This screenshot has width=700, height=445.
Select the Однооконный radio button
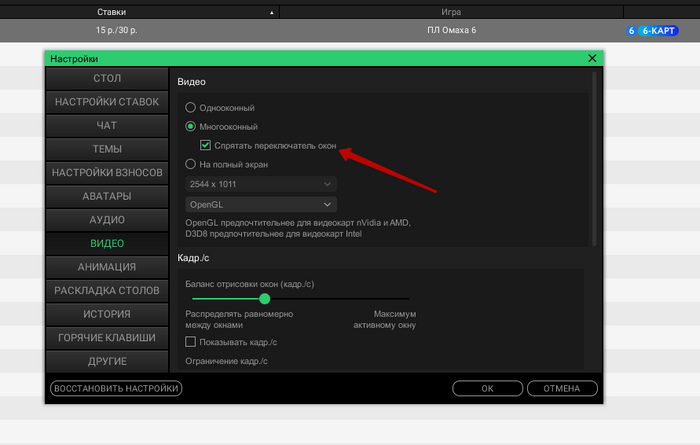[x=191, y=108]
